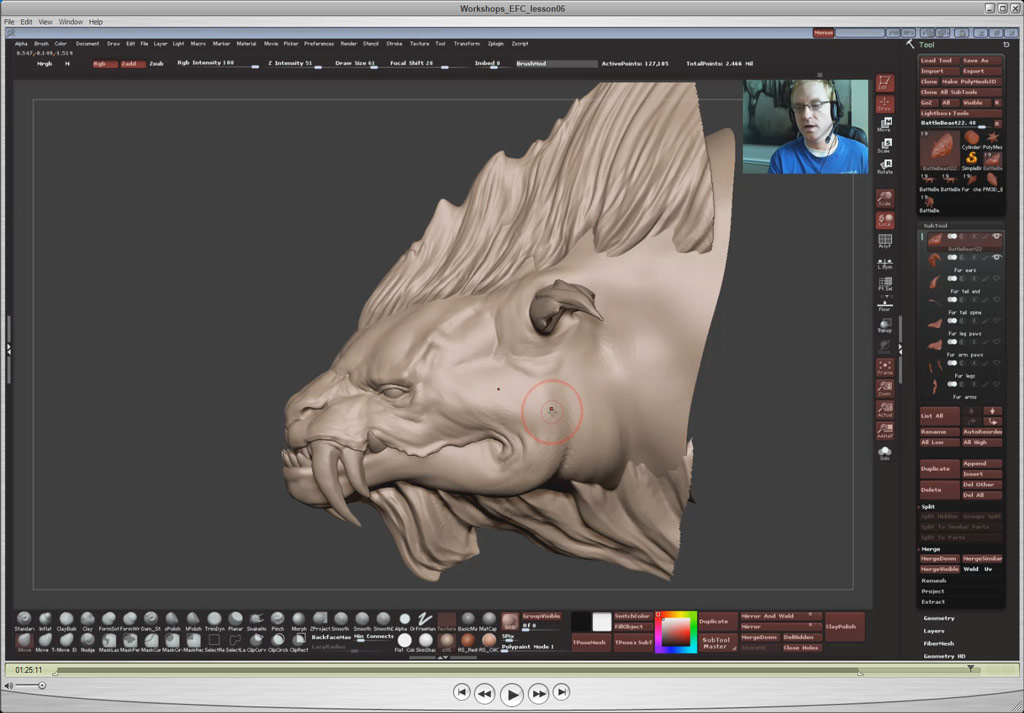Choose the ClipRect brush
This screenshot has height=713, width=1024.
[x=298, y=640]
